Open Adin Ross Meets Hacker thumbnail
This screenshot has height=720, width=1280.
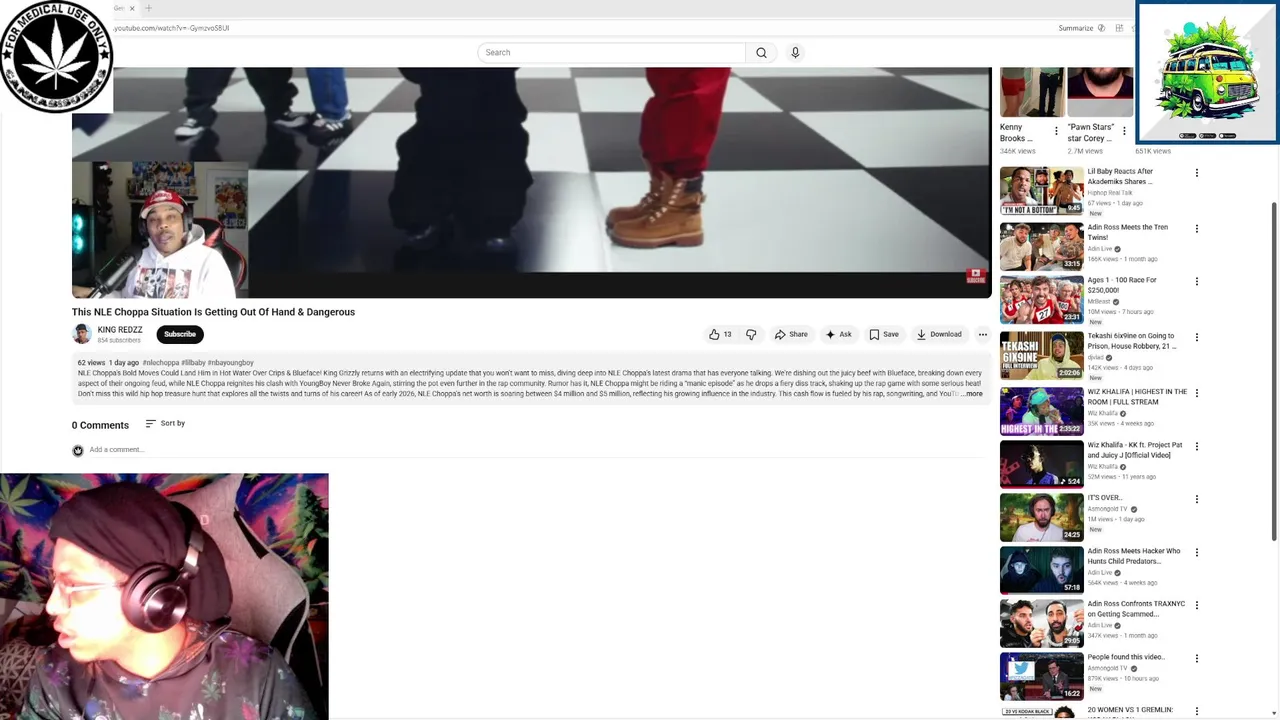[x=1041, y=570]
